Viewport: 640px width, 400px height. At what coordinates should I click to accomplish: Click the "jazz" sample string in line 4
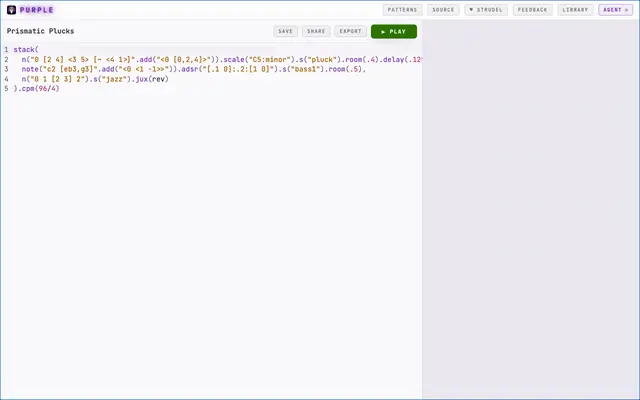[114, 79]
